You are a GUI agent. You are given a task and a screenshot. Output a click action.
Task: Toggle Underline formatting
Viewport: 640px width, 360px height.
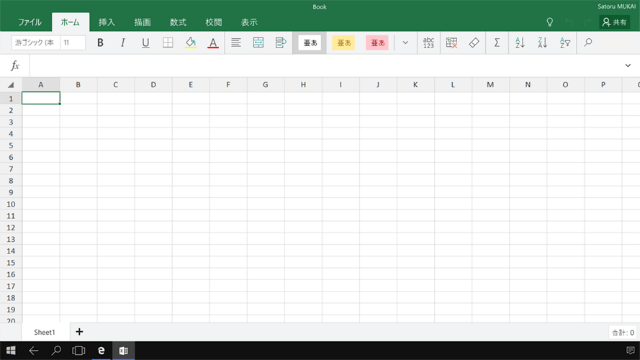click(x=145, y=42)
